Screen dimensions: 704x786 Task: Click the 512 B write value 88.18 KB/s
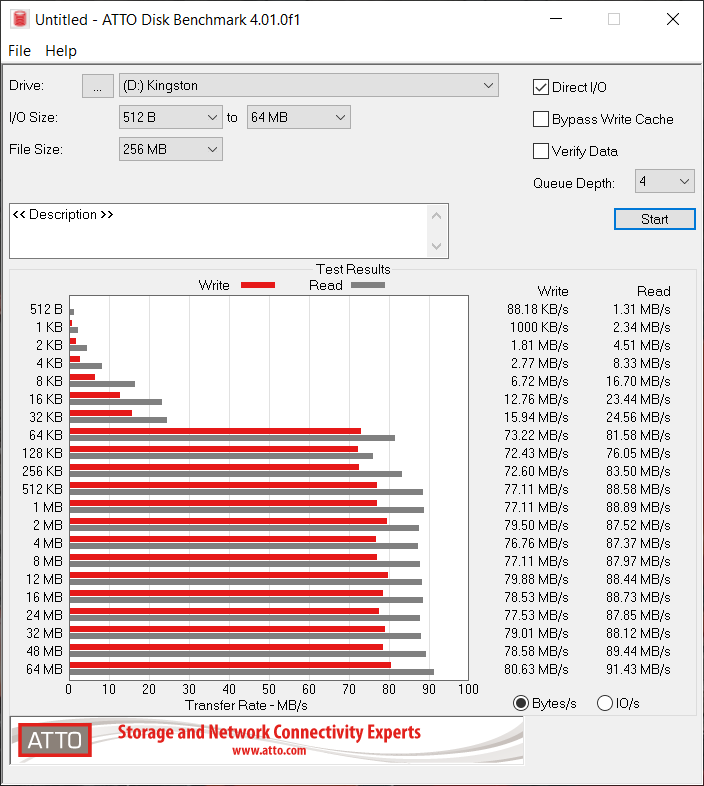coord(538,309)
